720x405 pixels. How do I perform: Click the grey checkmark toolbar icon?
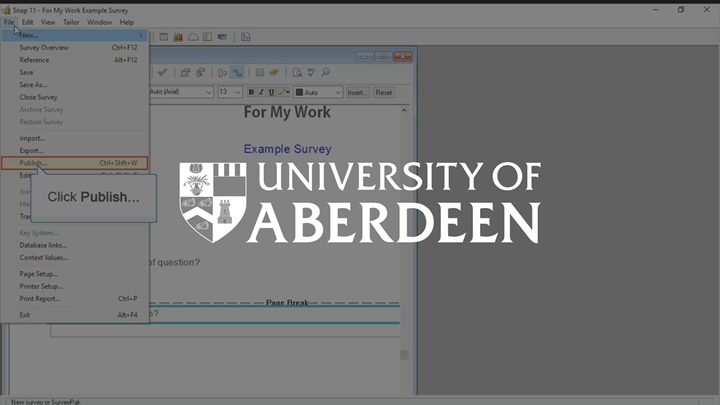pyautogui.click(x=163, y=72)
